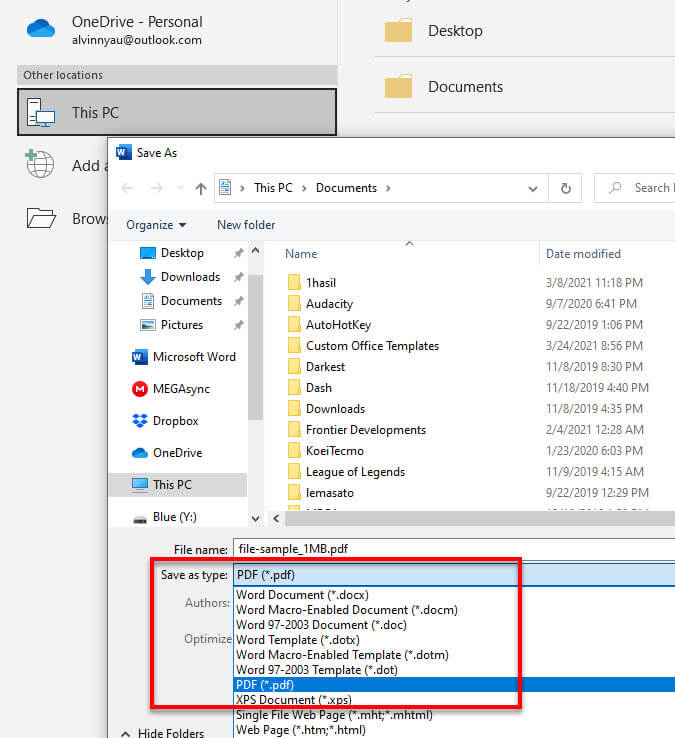Image resolution: width=675 pixels, height=738 pixels.
Task: Collapse the pane with Hide Folders
Action: coord(162,732)
